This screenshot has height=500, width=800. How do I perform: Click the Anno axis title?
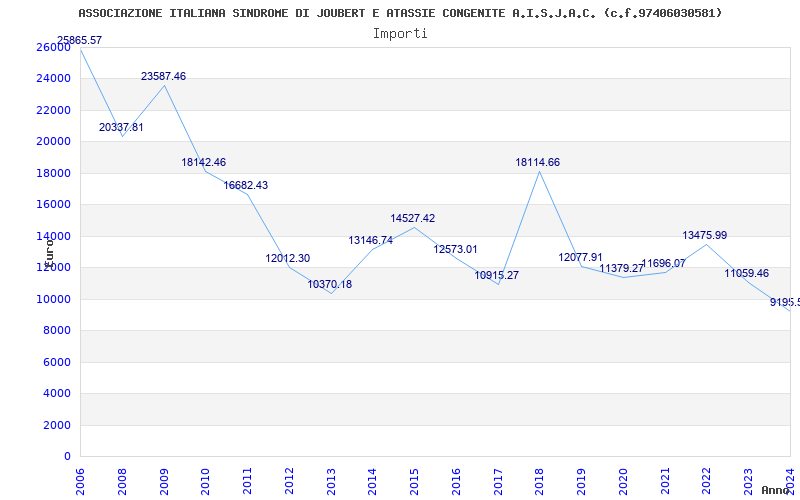(775, 490)
